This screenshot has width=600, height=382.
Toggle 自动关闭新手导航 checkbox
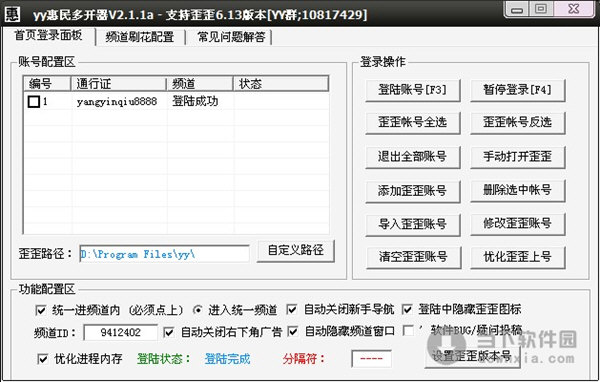pyautogui.click(x=292, y=309)
